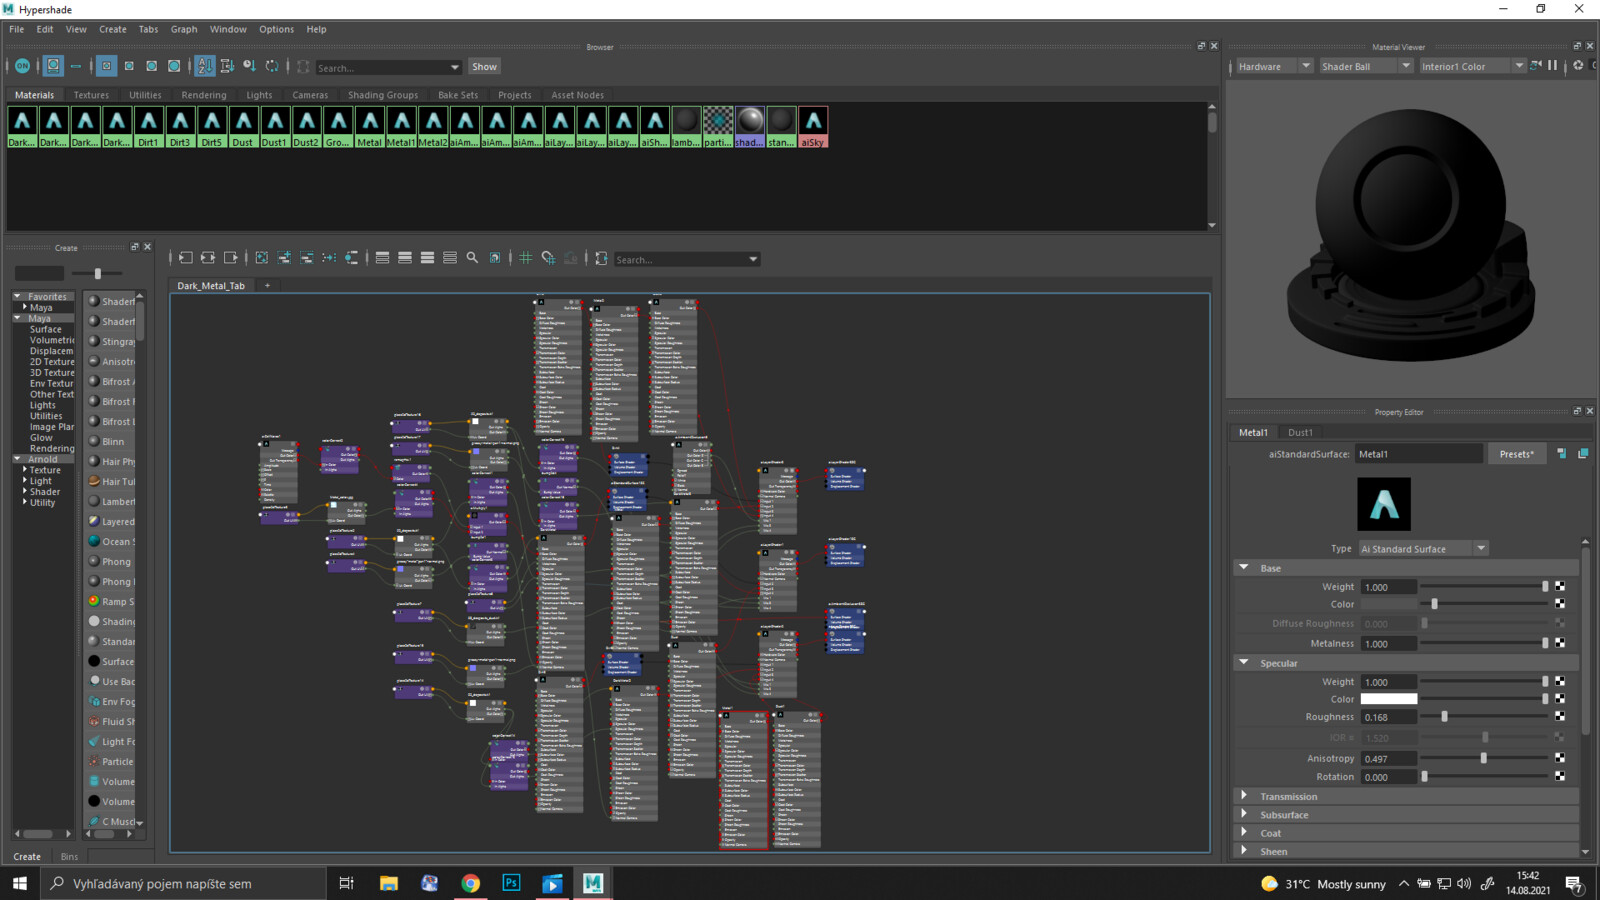1600x900 pixels.
Task: Pause the Material Viewer rendering
Action: coord(1553,66)
